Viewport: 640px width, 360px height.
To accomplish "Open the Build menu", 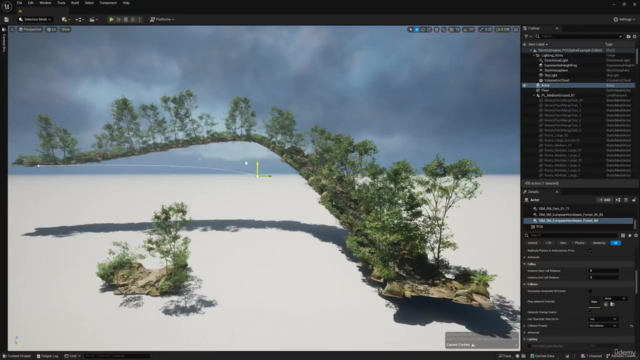I will (x=75, y=3).
